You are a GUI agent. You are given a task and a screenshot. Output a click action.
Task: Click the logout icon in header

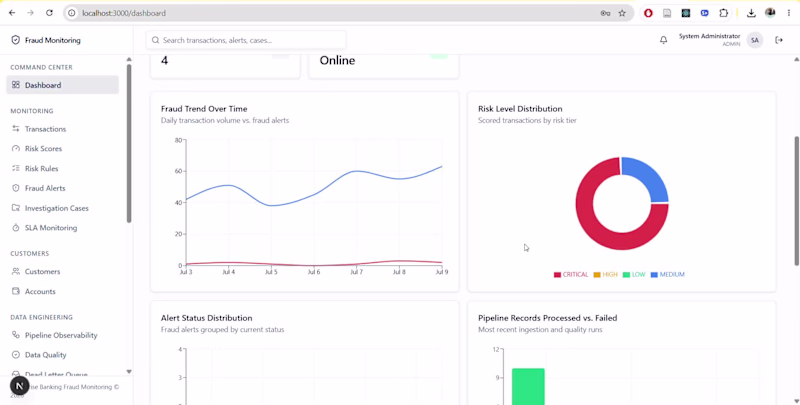pos(779,40)
